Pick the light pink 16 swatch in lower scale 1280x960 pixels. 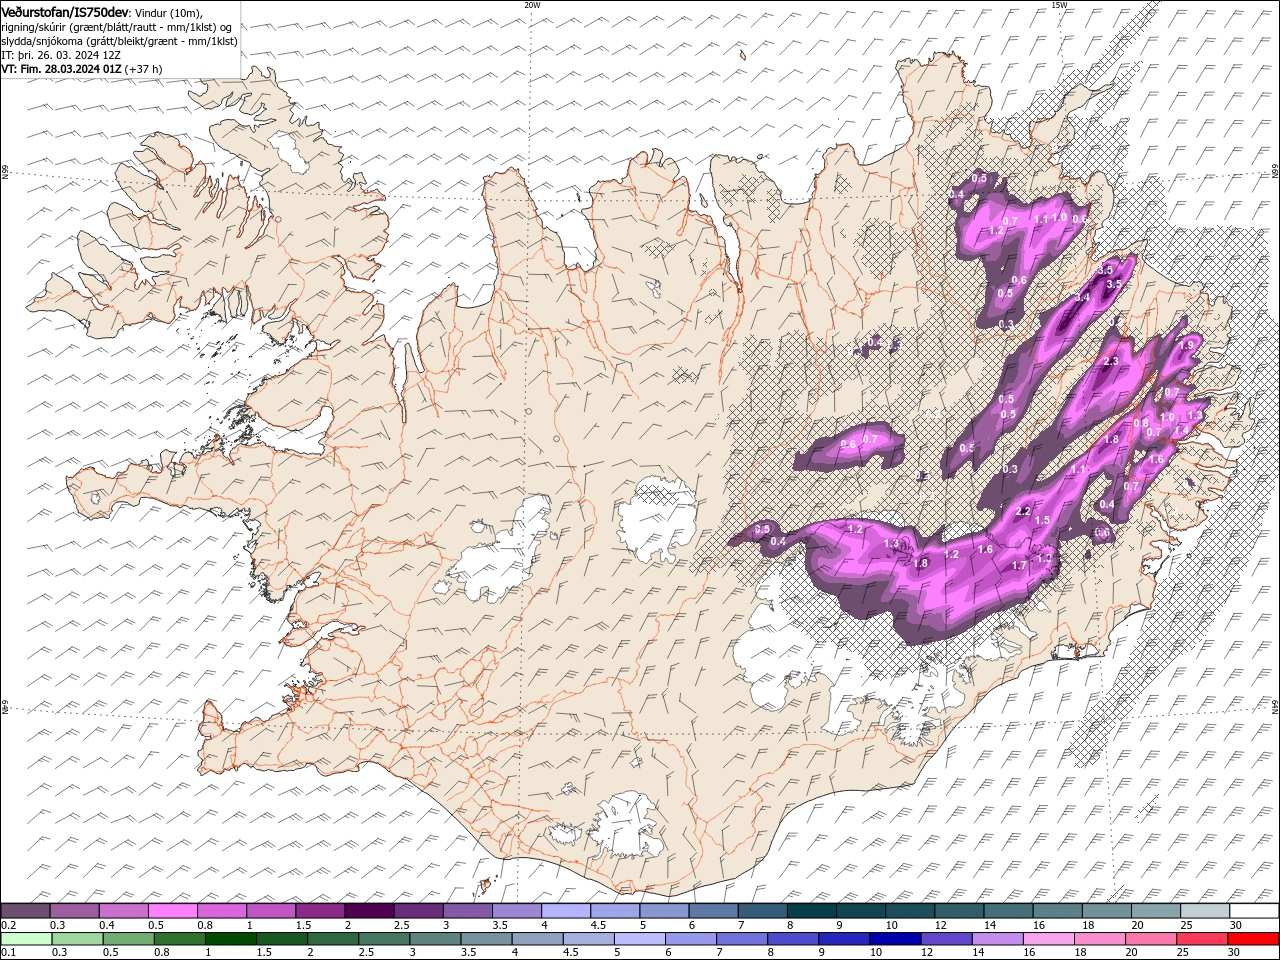tap(1048, 939)
